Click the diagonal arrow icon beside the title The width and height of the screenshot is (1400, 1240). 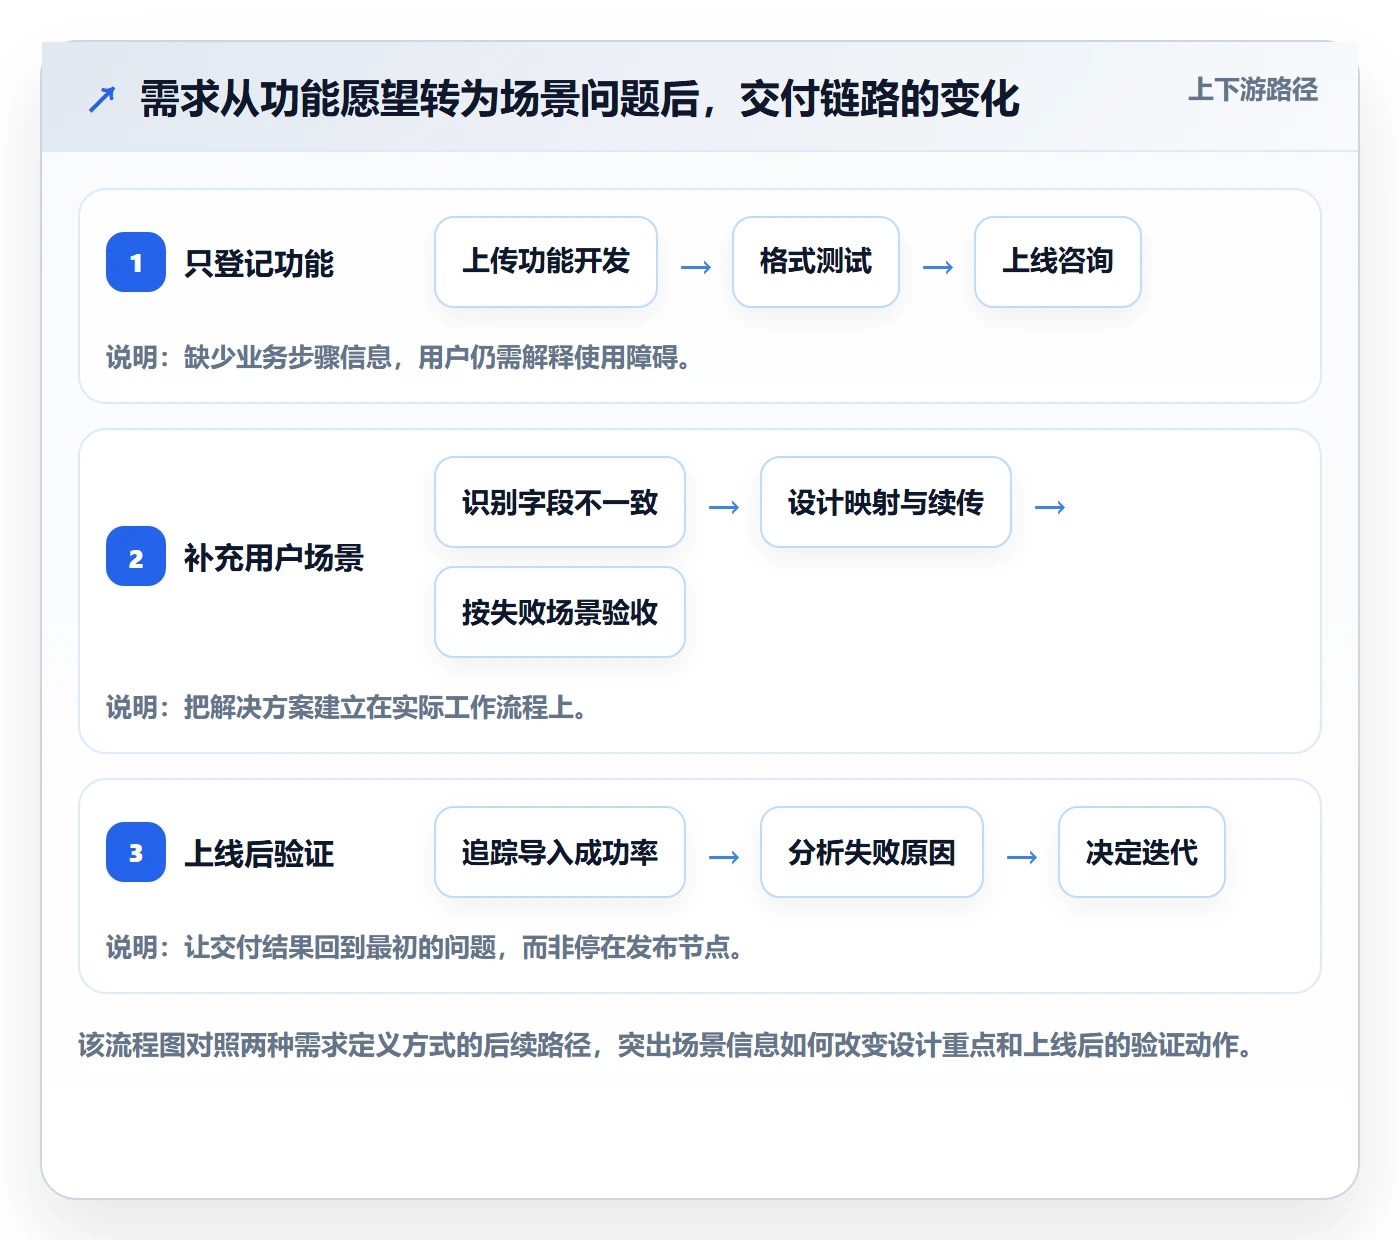(x=102, y=99)
